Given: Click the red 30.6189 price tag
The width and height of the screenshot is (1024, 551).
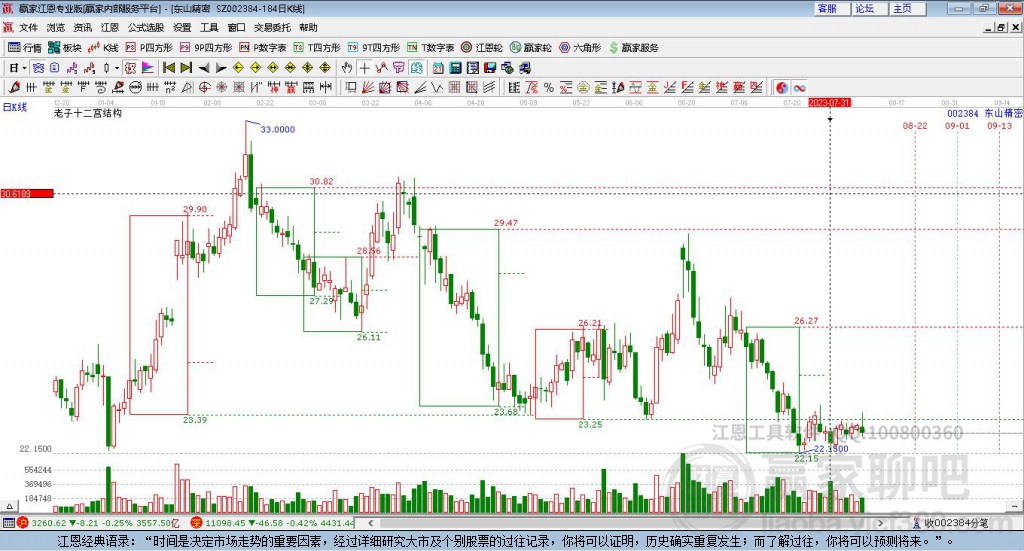Looking at the screenshot, I should 27,193.
